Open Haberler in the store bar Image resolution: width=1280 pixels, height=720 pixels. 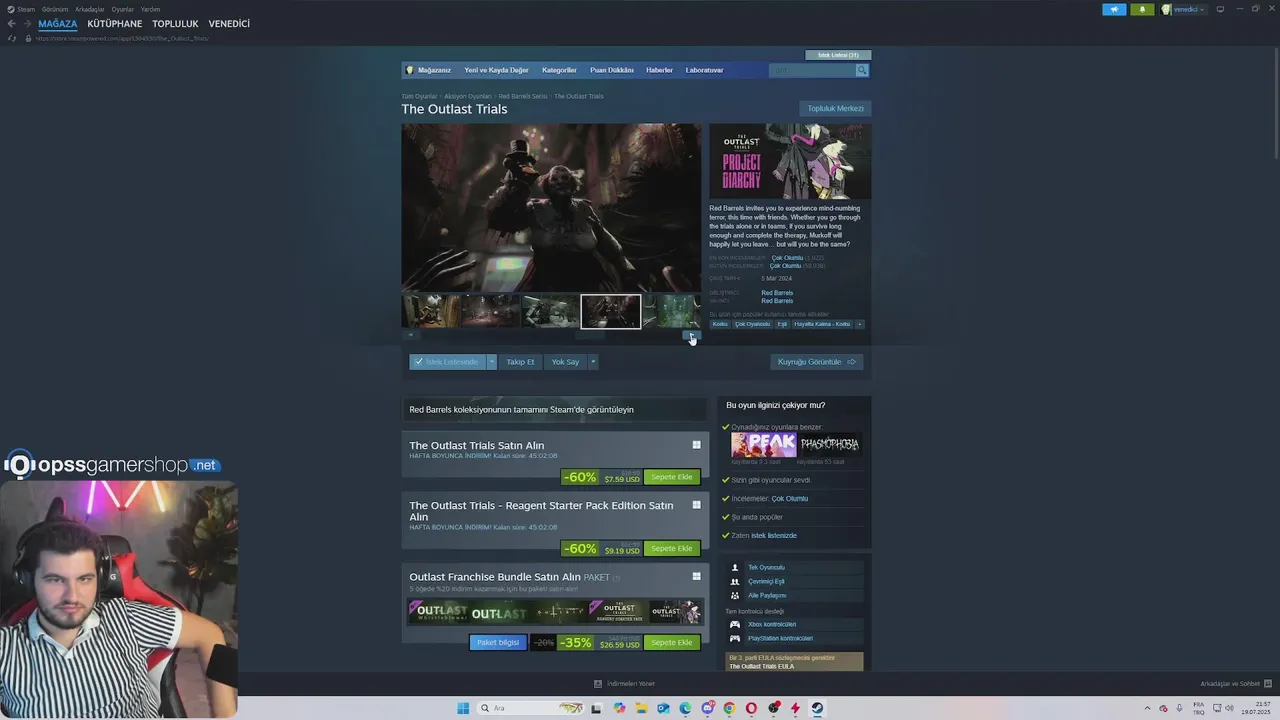point(659,70)
